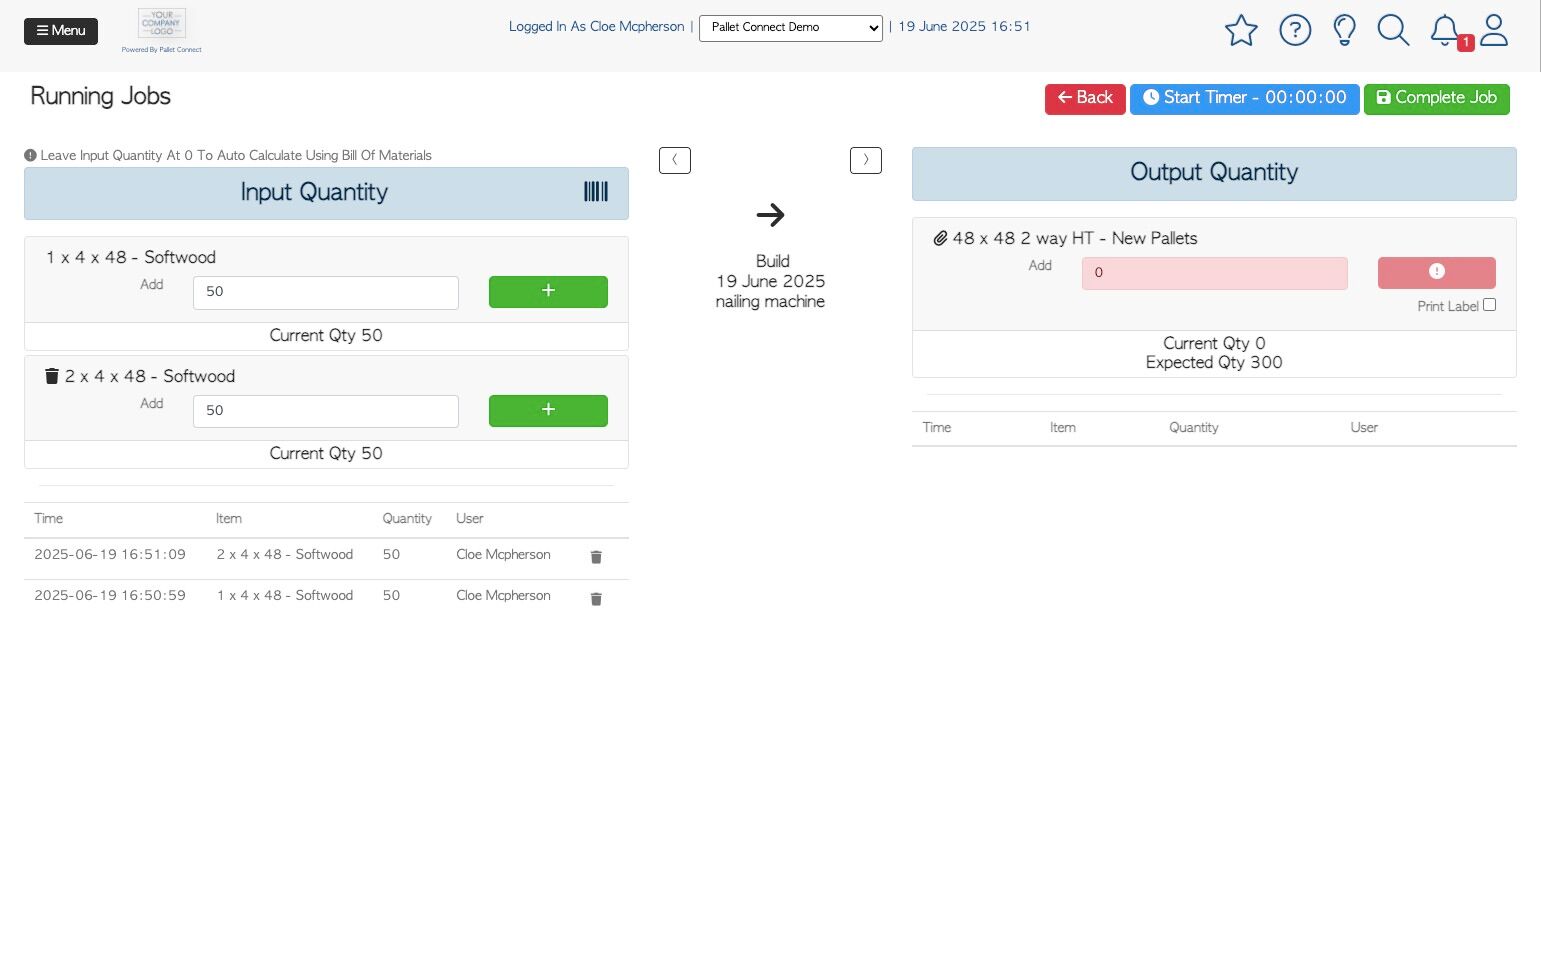Start Timer button click
This screenshot has width=1541, height=958.
1245,98
